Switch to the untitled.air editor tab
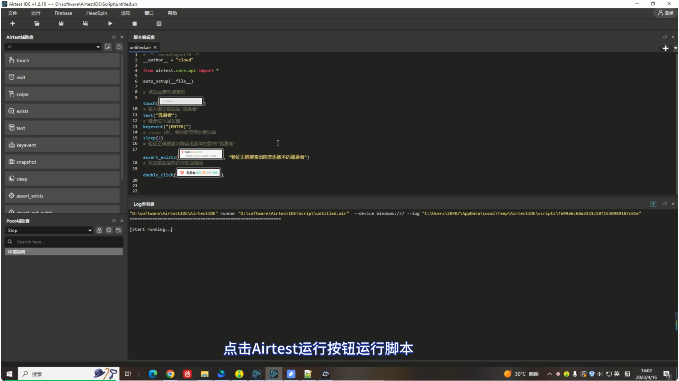 (141, 47)
